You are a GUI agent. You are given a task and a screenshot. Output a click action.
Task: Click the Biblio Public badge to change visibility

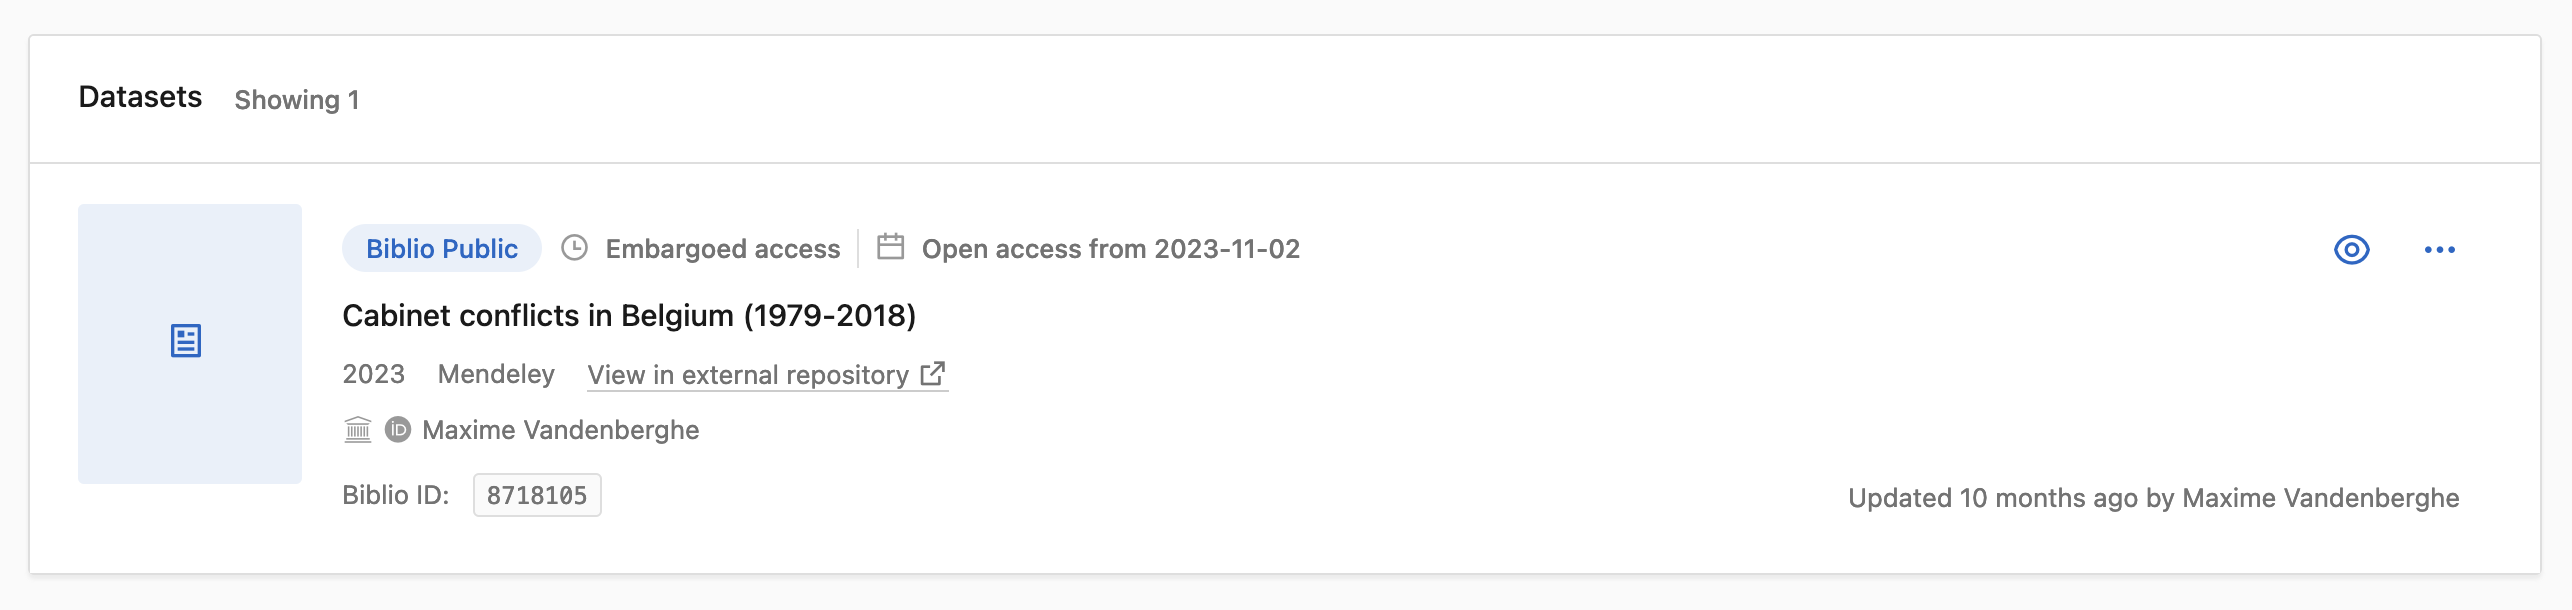[x=441, y=249]
